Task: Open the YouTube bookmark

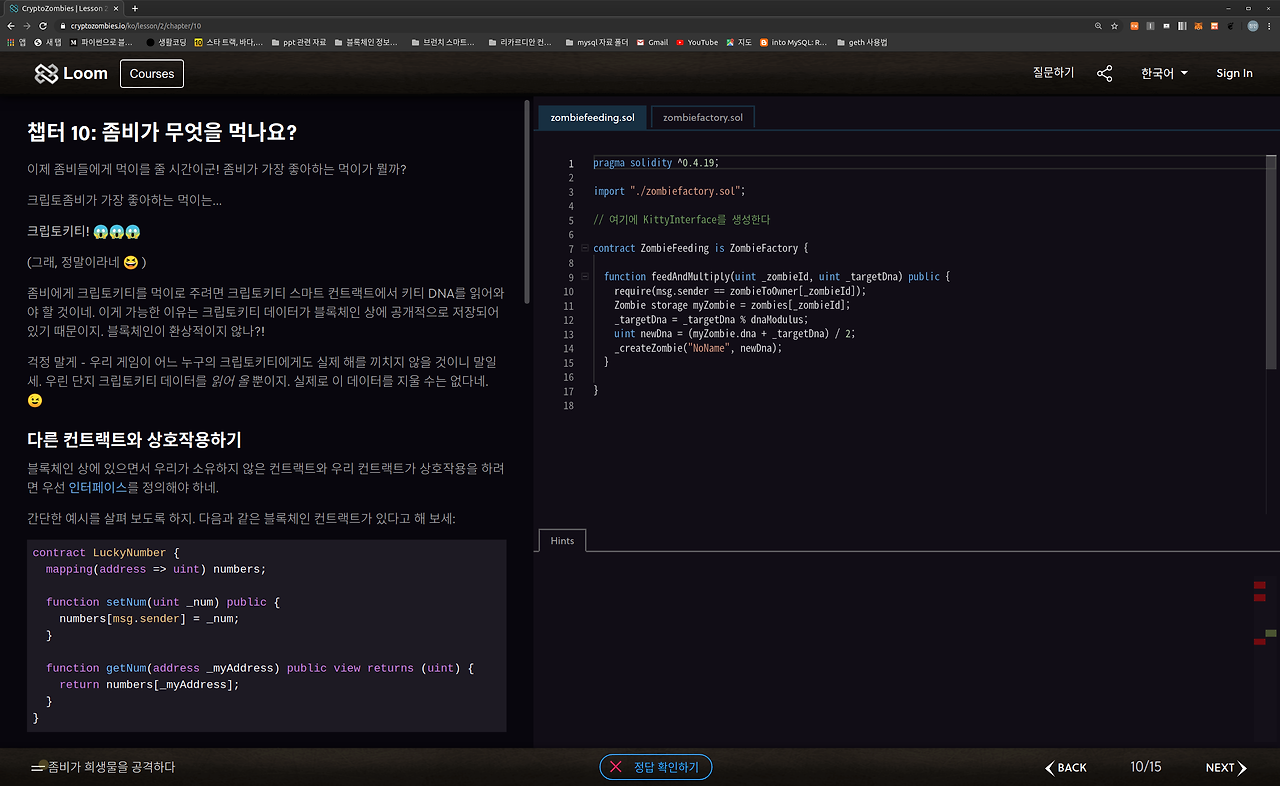Action: click(x=697, y=42)
